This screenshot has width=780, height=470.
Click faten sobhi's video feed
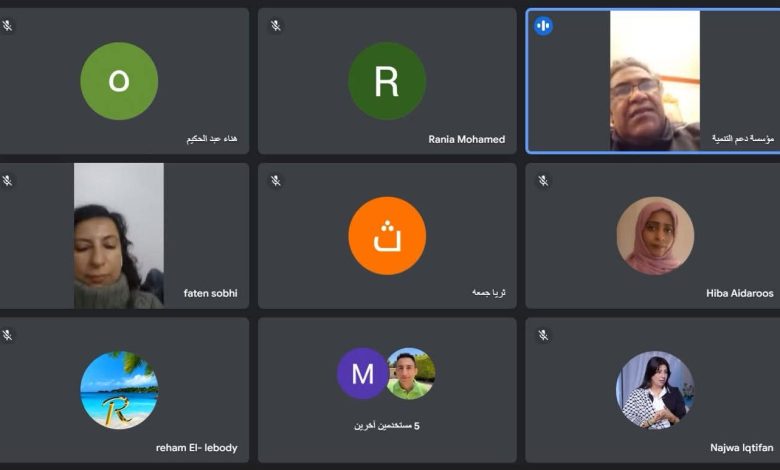coord(119,236)
